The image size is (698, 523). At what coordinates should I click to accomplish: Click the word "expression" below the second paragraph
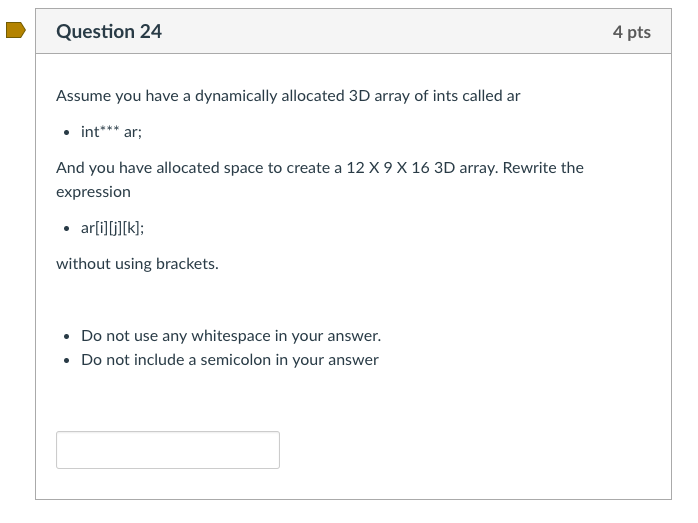click(93, 191)
